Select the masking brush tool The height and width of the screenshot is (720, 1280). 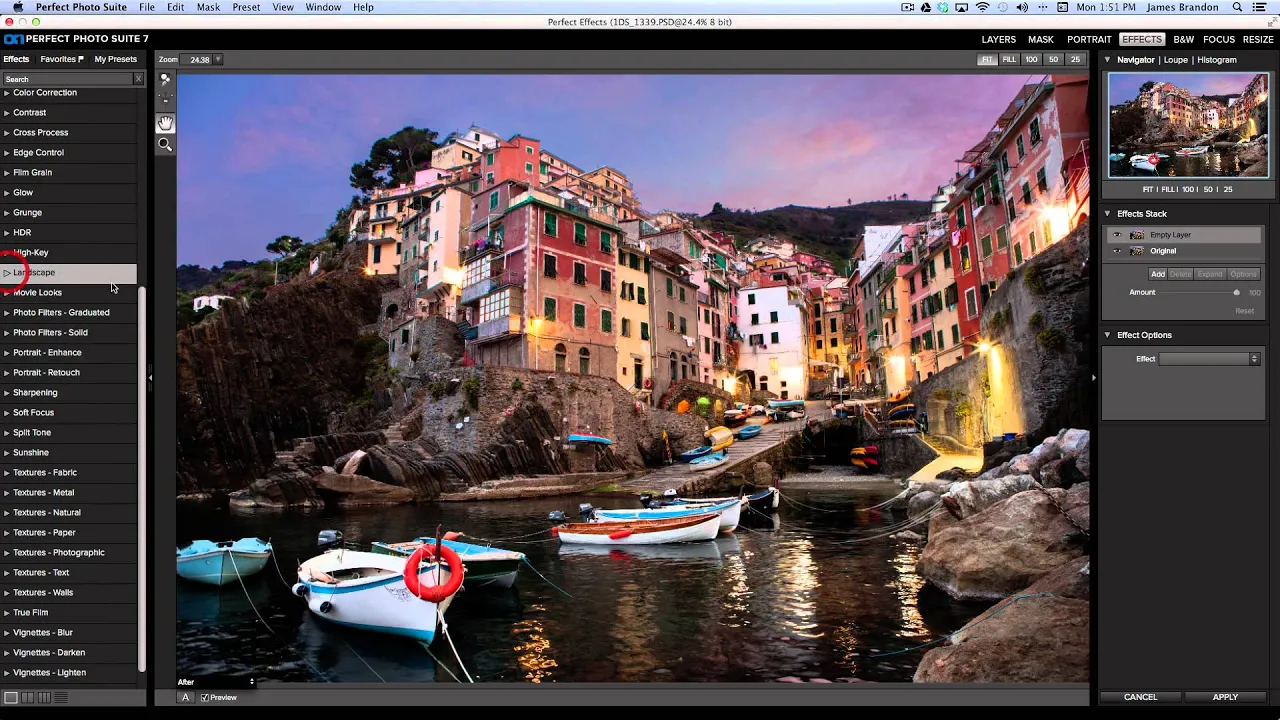click(165, 79)
